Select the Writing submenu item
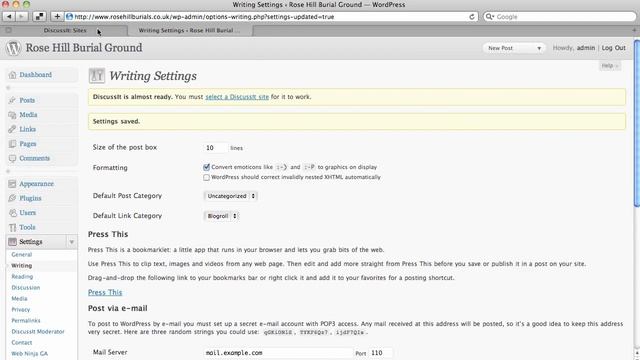This screenshot has width=640, height=360. pos(22,265)
